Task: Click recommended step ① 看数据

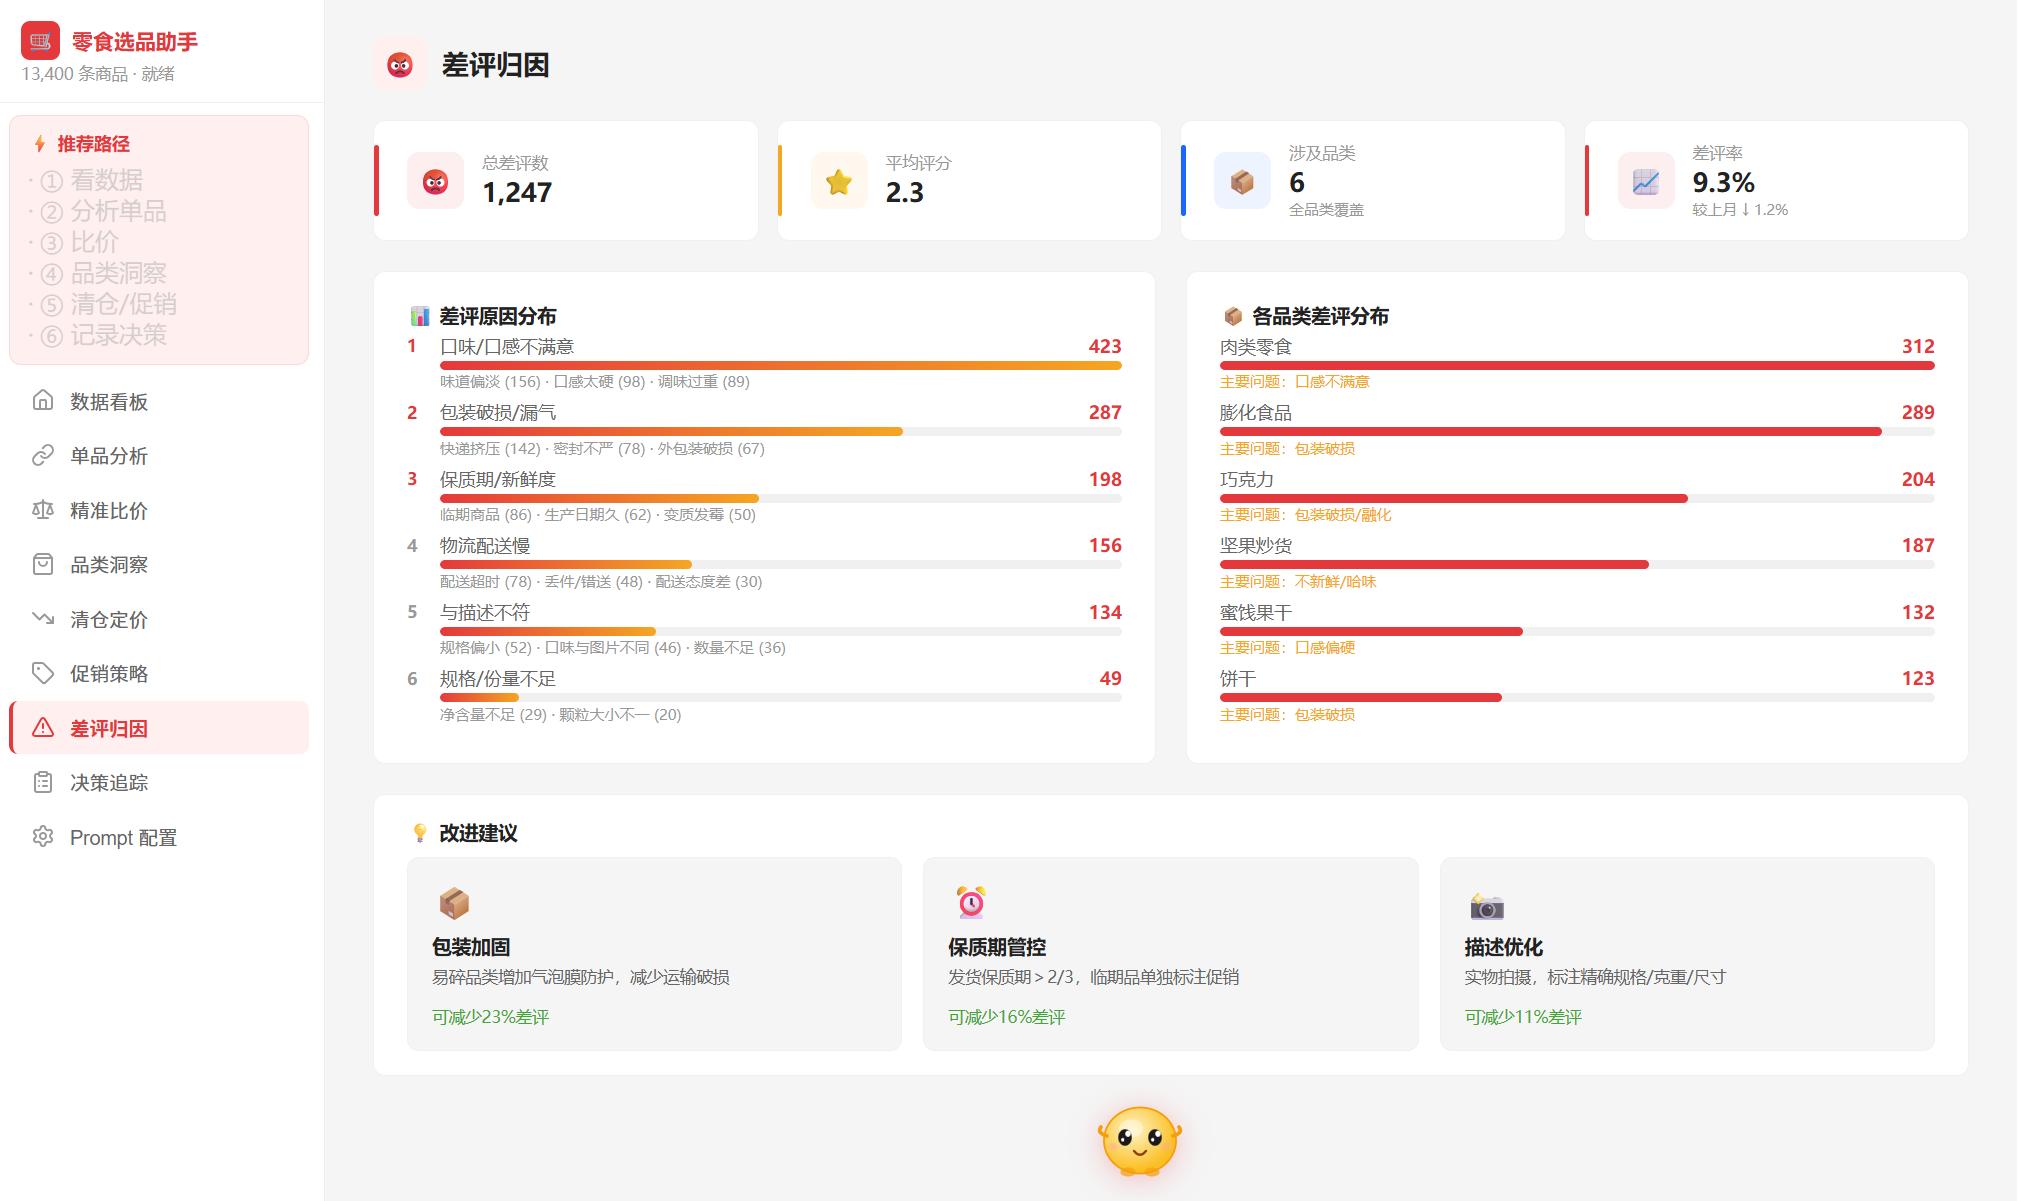Action: point(91,180)
